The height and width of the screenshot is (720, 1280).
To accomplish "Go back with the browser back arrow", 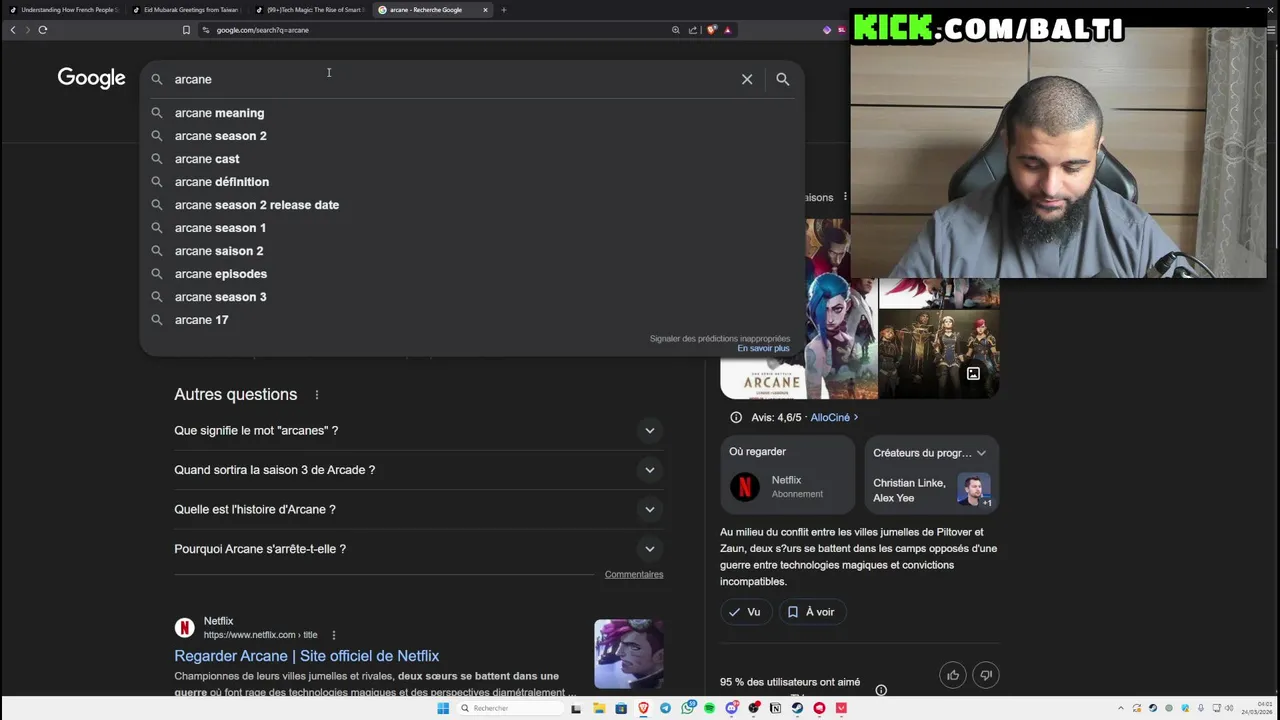I will [13, 30].
